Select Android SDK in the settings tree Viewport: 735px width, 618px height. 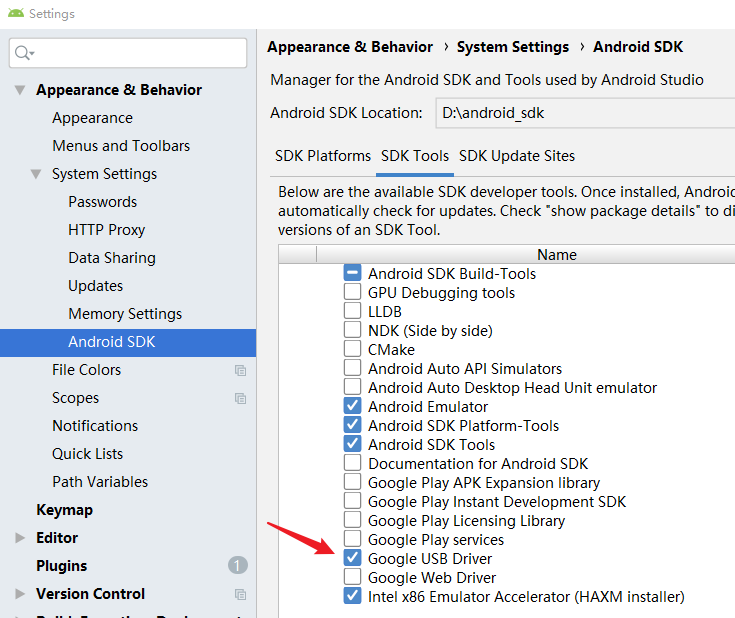(x=128, y=343)
